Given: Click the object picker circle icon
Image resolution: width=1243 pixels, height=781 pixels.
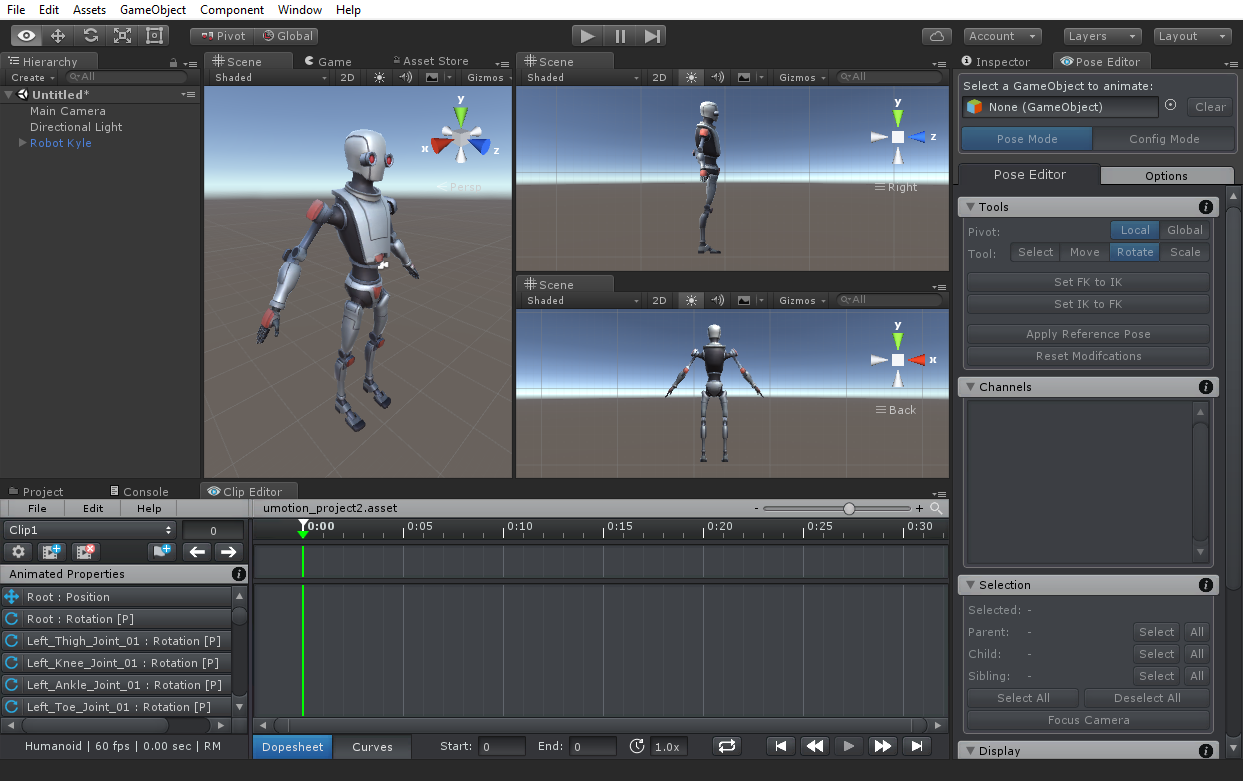Looking at the screenshot, I should coord(1171,106).
